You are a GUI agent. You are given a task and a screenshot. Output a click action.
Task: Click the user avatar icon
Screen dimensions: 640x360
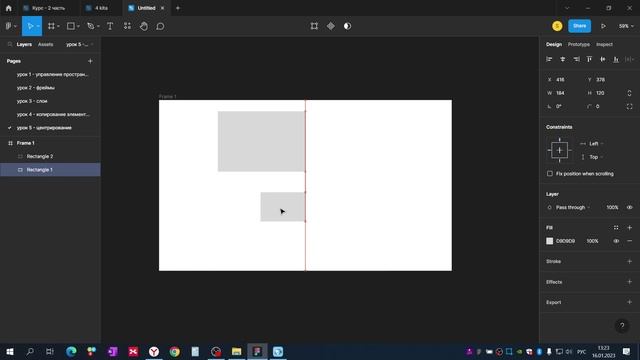click(x=557, y=26)
